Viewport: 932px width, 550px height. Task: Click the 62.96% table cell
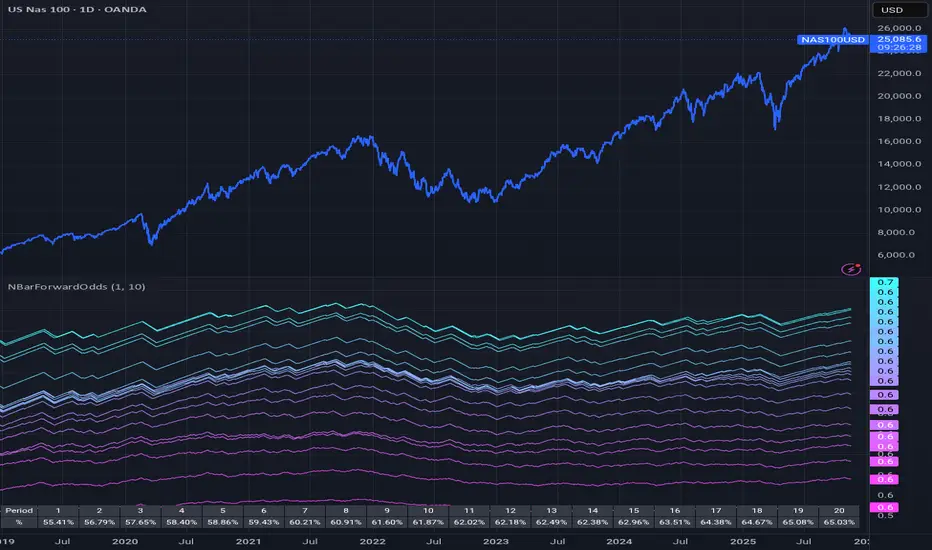click(x=634, y=522)
